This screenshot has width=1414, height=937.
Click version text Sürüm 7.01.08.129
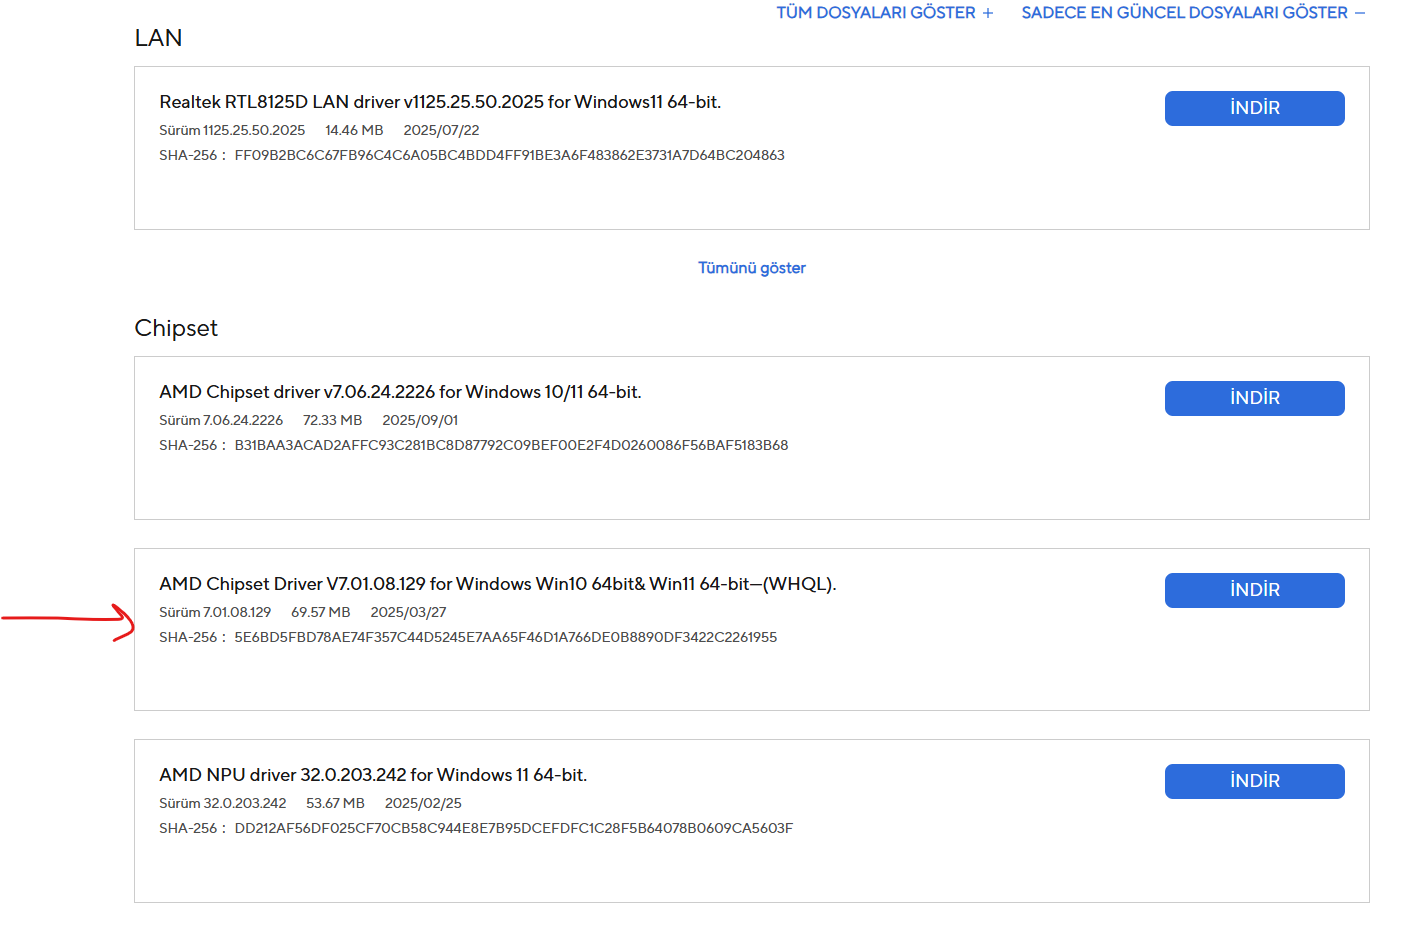(215, 612)
